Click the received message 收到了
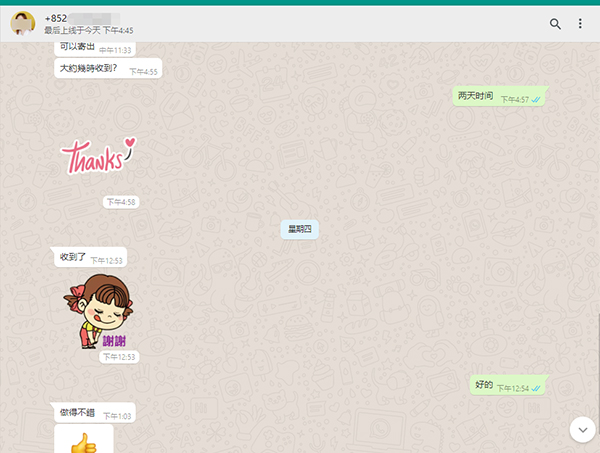Screen dimensions: 600x453 pos(74,257)
